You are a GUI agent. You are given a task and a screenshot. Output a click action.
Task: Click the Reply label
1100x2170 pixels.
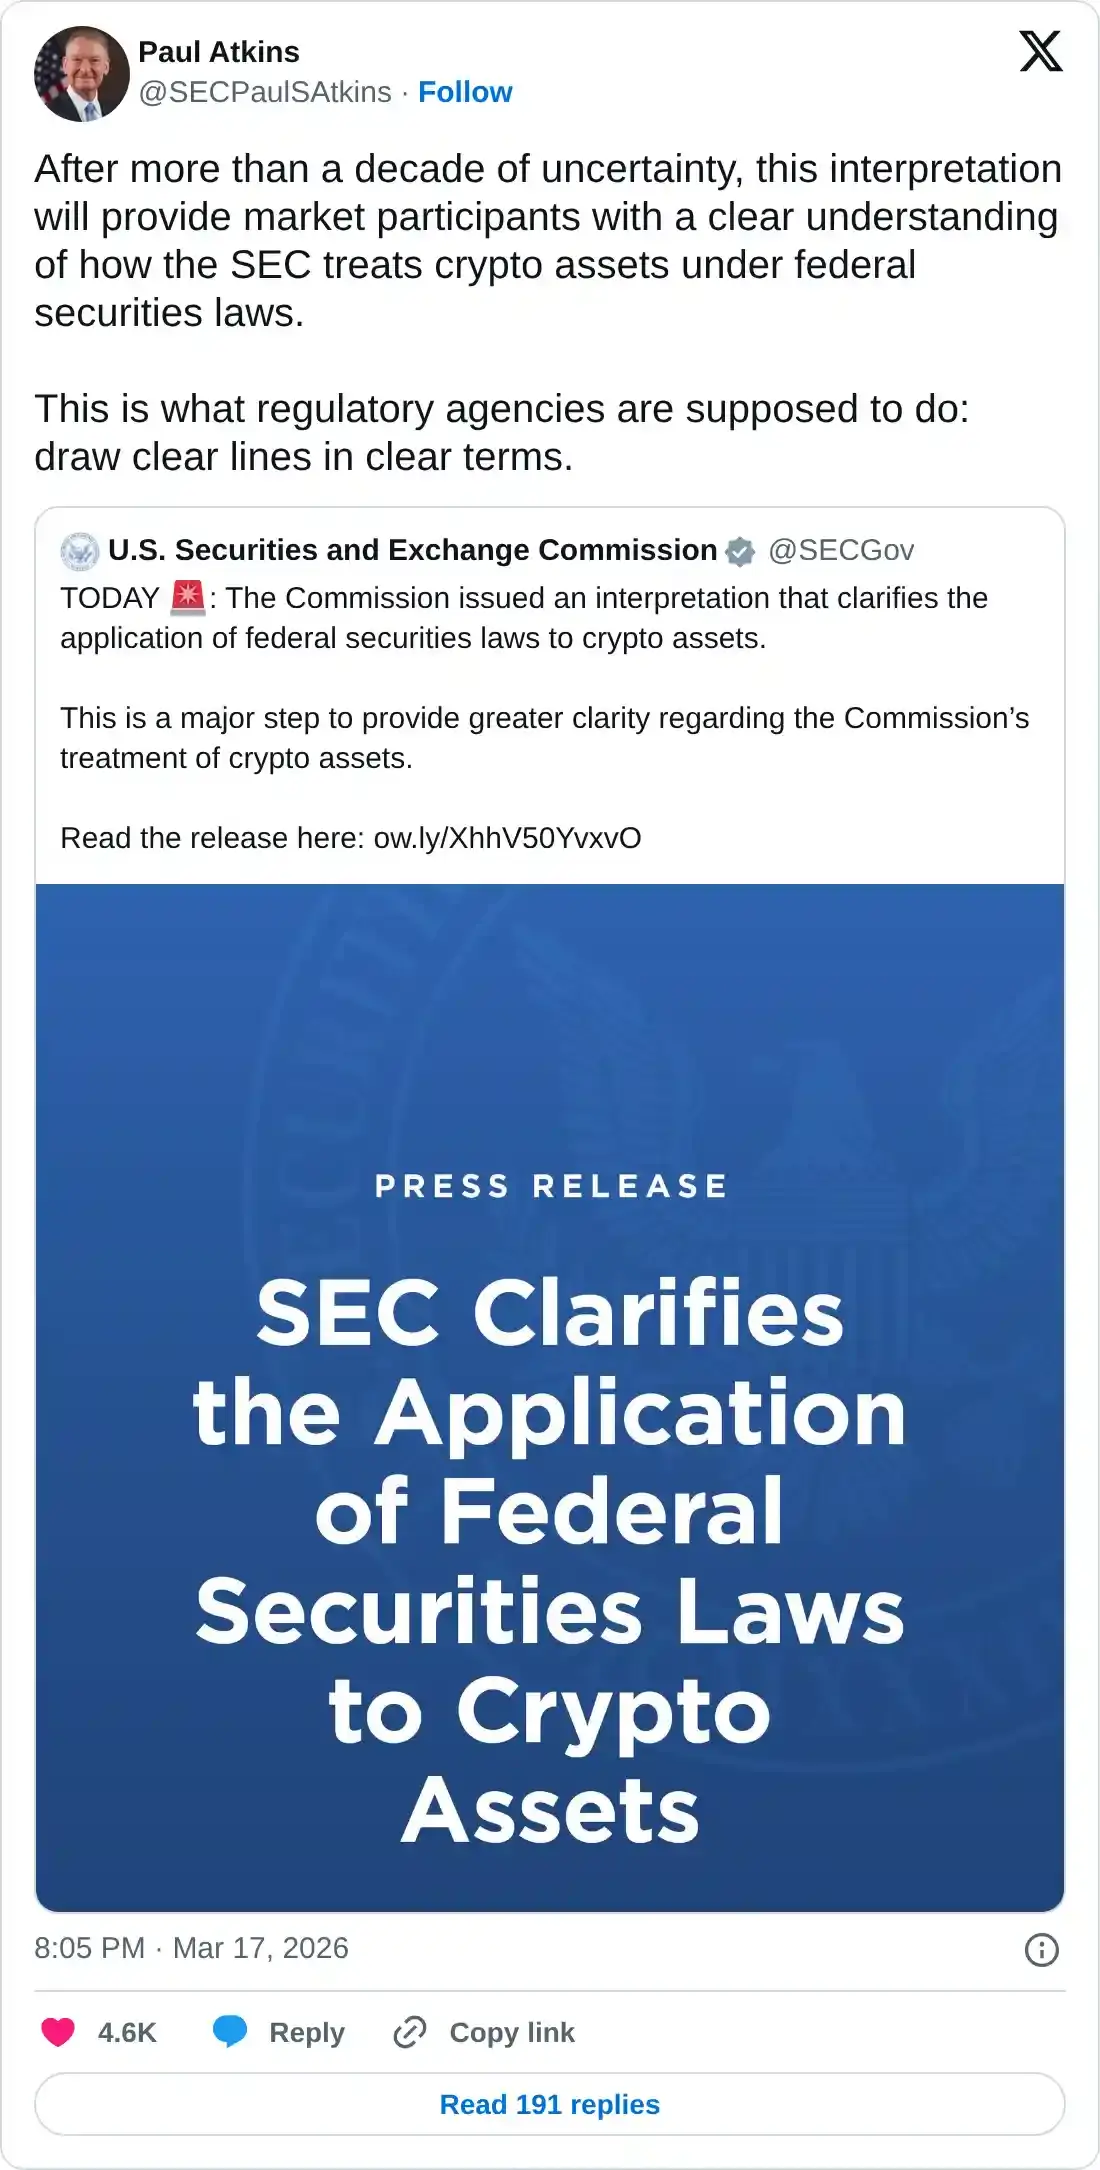click(305, 2032)
